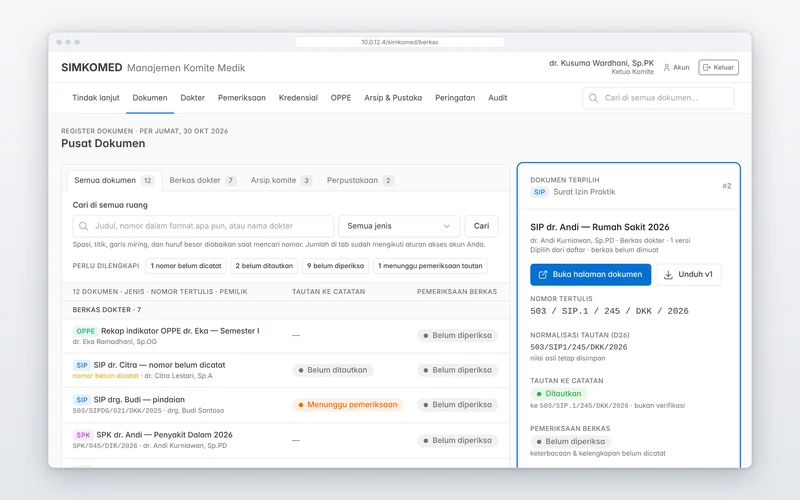Click the 'Tautan ke catatan' column header
Image resolution: width=800 pixels, height=500 pixels.
point(329,292)
